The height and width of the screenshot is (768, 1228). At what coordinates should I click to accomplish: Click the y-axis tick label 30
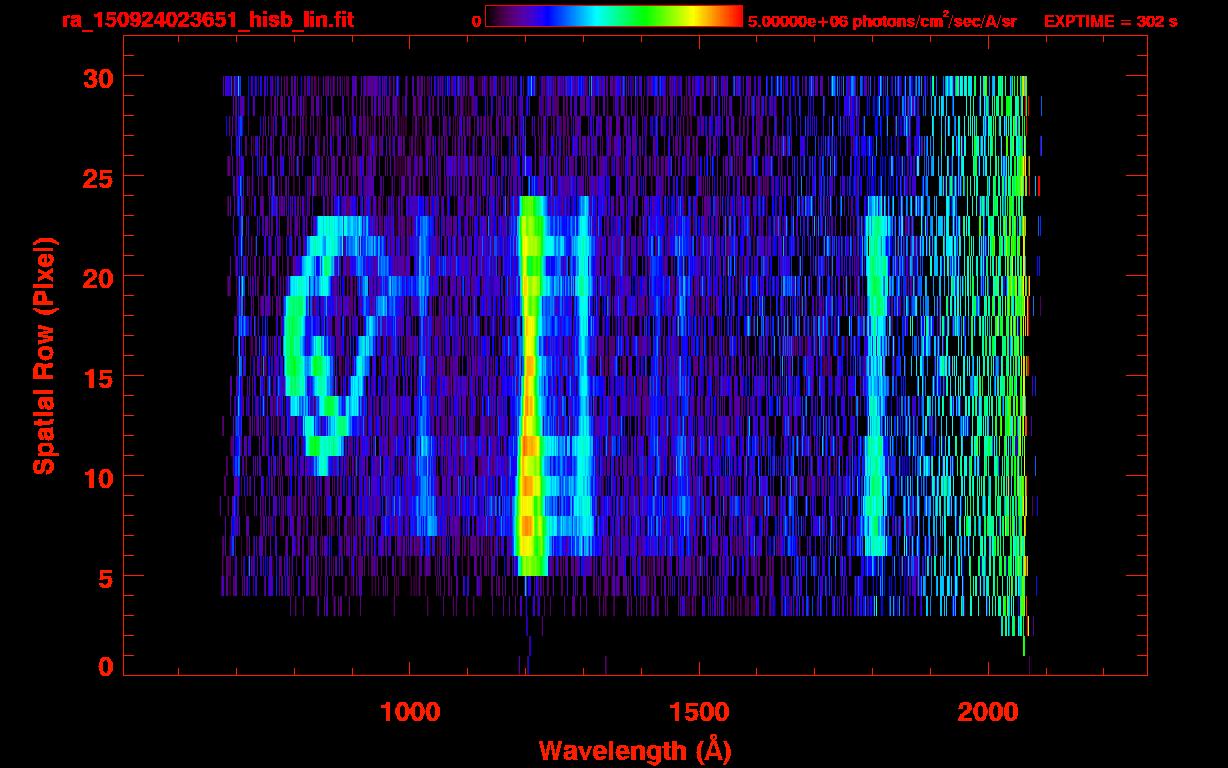click(98, 77)
